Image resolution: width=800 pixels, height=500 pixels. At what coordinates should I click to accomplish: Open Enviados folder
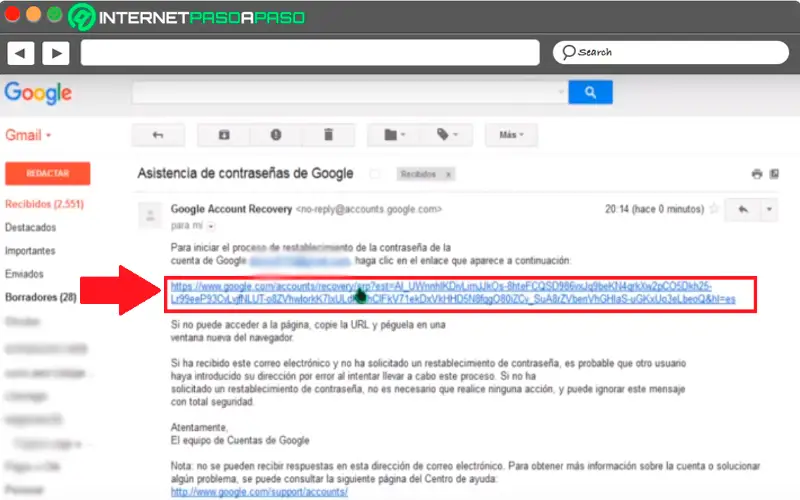pyautogui.click(x=24, y=274)
